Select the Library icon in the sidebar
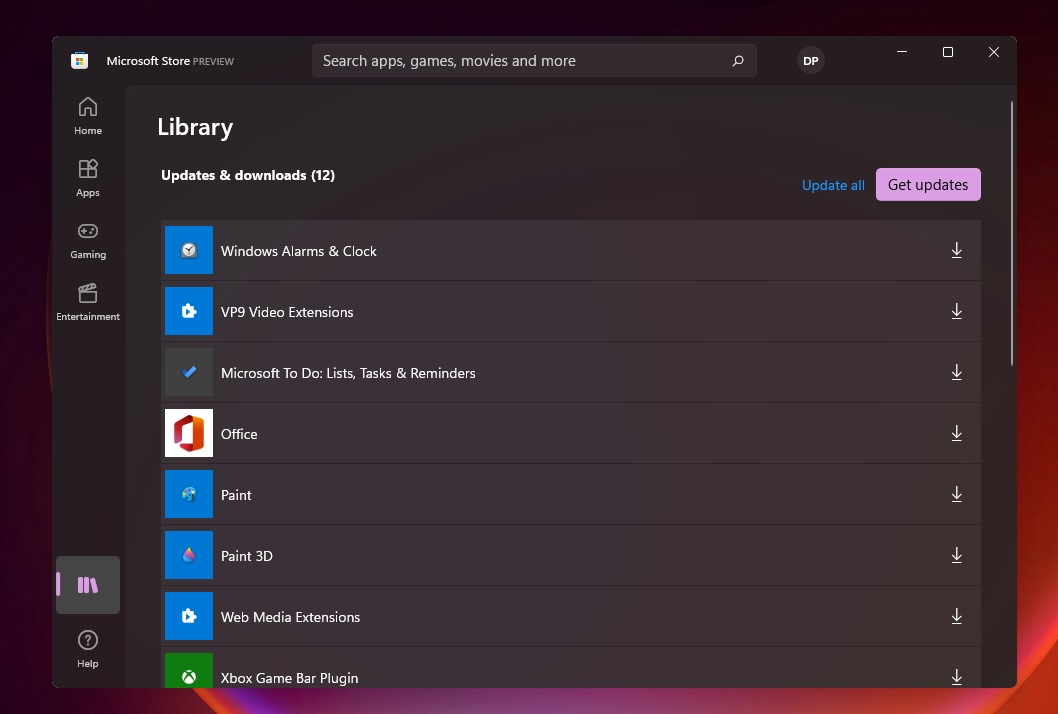Viewport: 1058px width, 714px height. (x=88, y=584)
